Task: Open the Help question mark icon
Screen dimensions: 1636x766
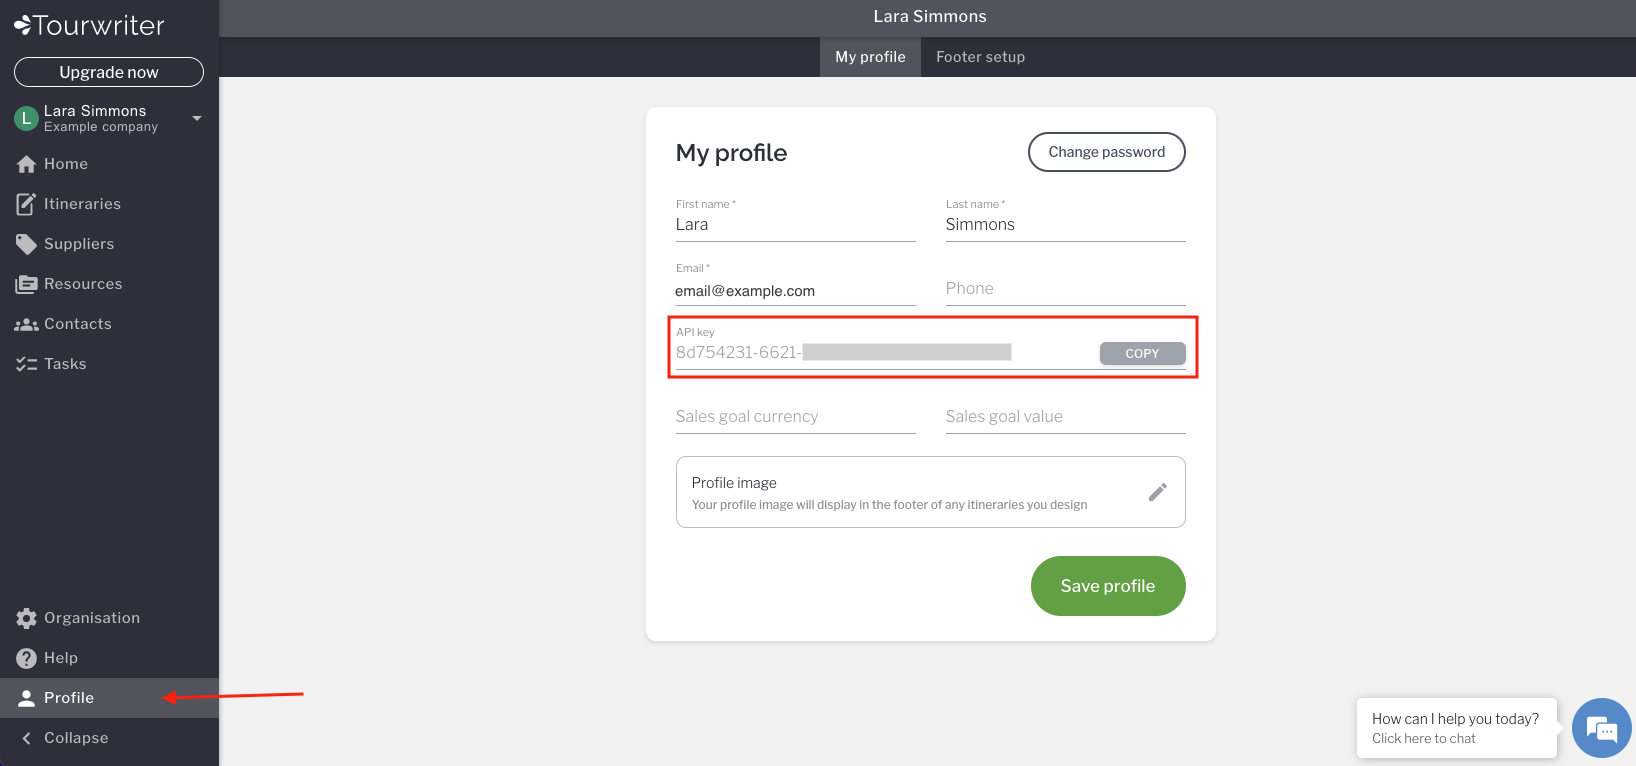Action: (x=26, y=658)
